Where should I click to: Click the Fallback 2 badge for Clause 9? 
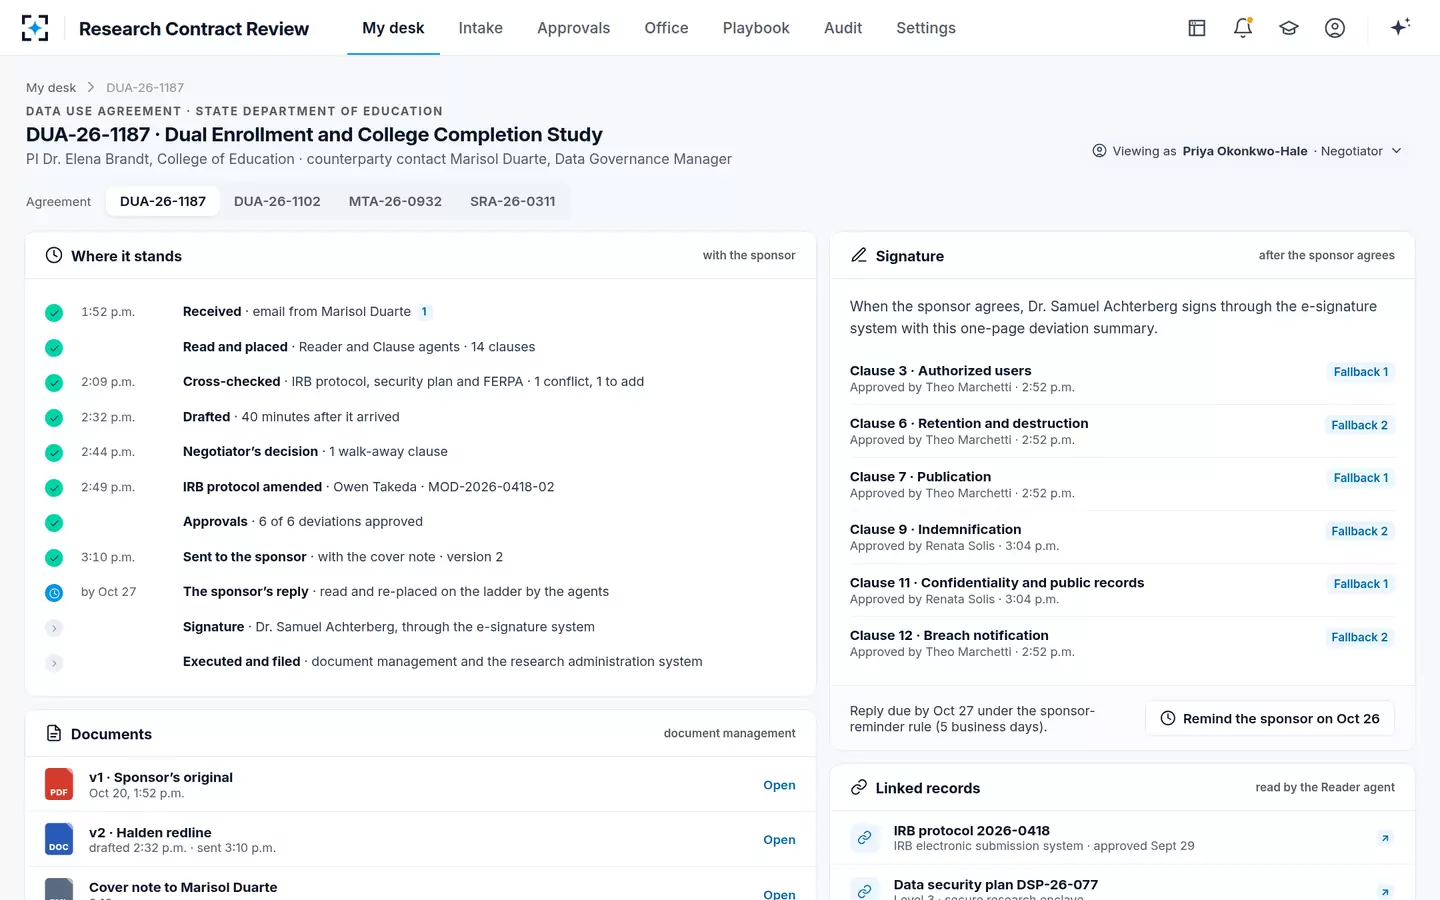pos(1359,531)
